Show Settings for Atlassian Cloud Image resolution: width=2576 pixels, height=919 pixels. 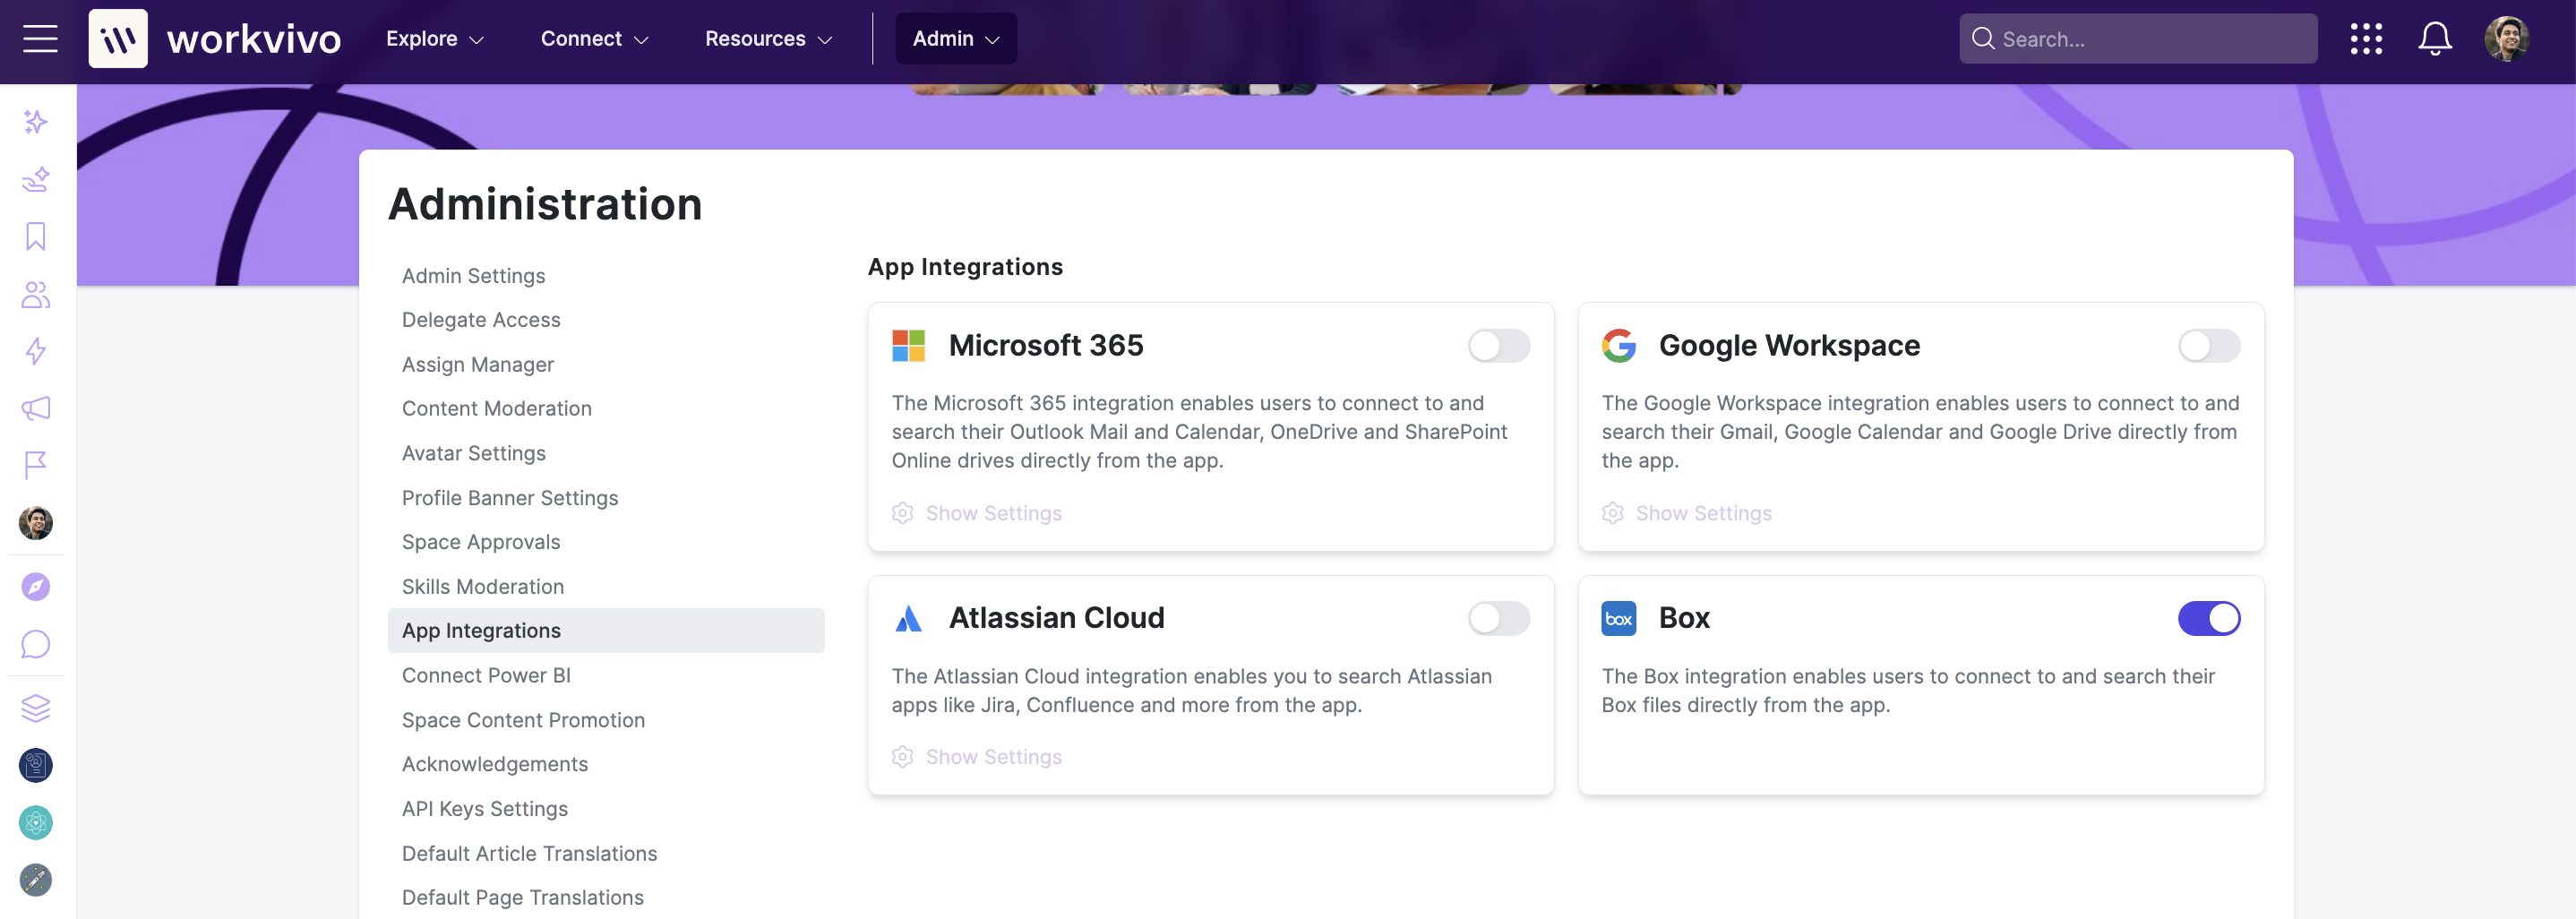coord(977,757)
